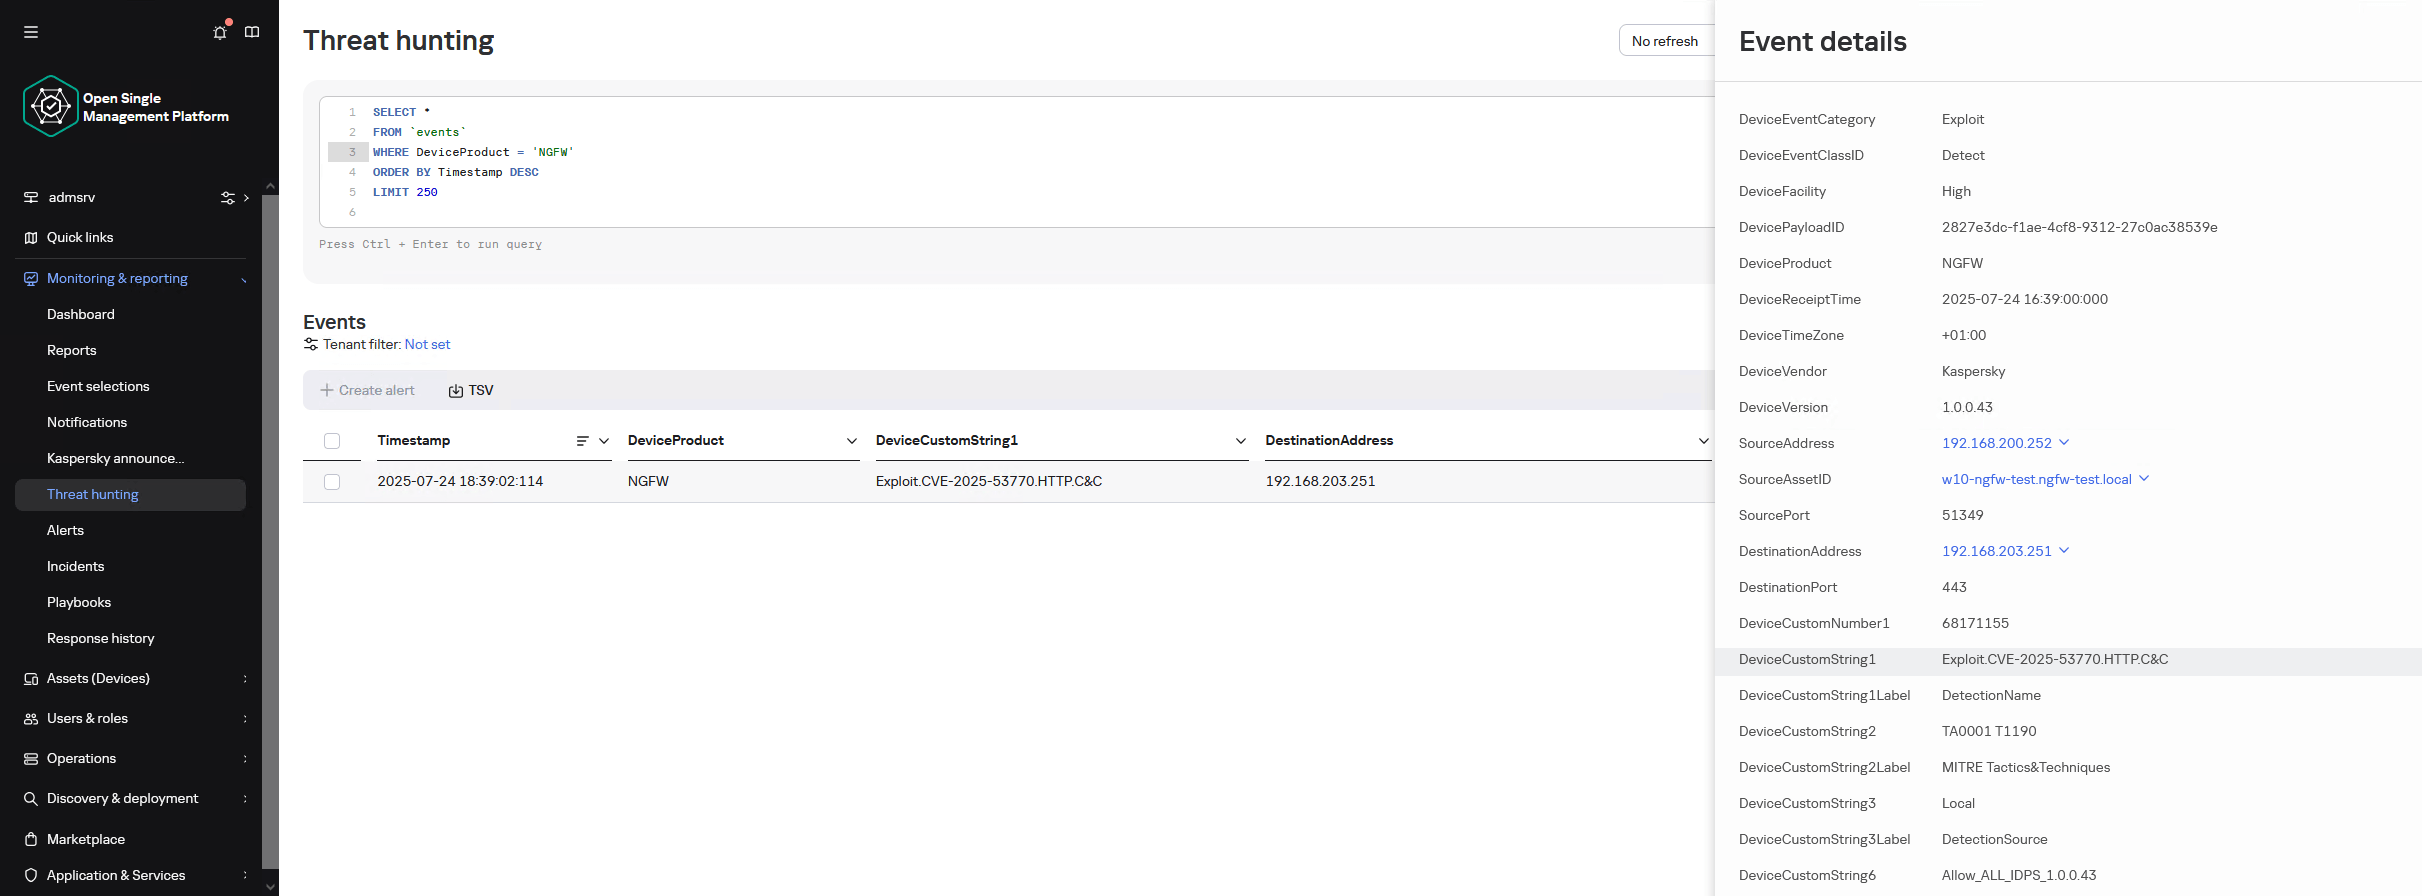Click the TSV export button
Image resolution: width=2422 pixels, height=896 pixels.
(471, 390)
